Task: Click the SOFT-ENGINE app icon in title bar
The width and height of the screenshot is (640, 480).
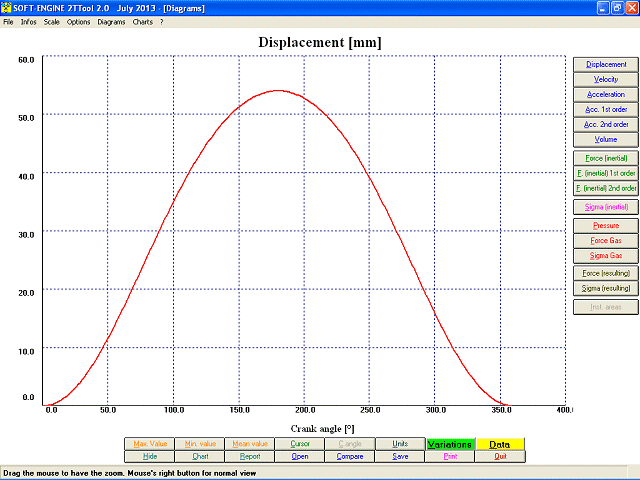Action: click(x=8, y=7)
